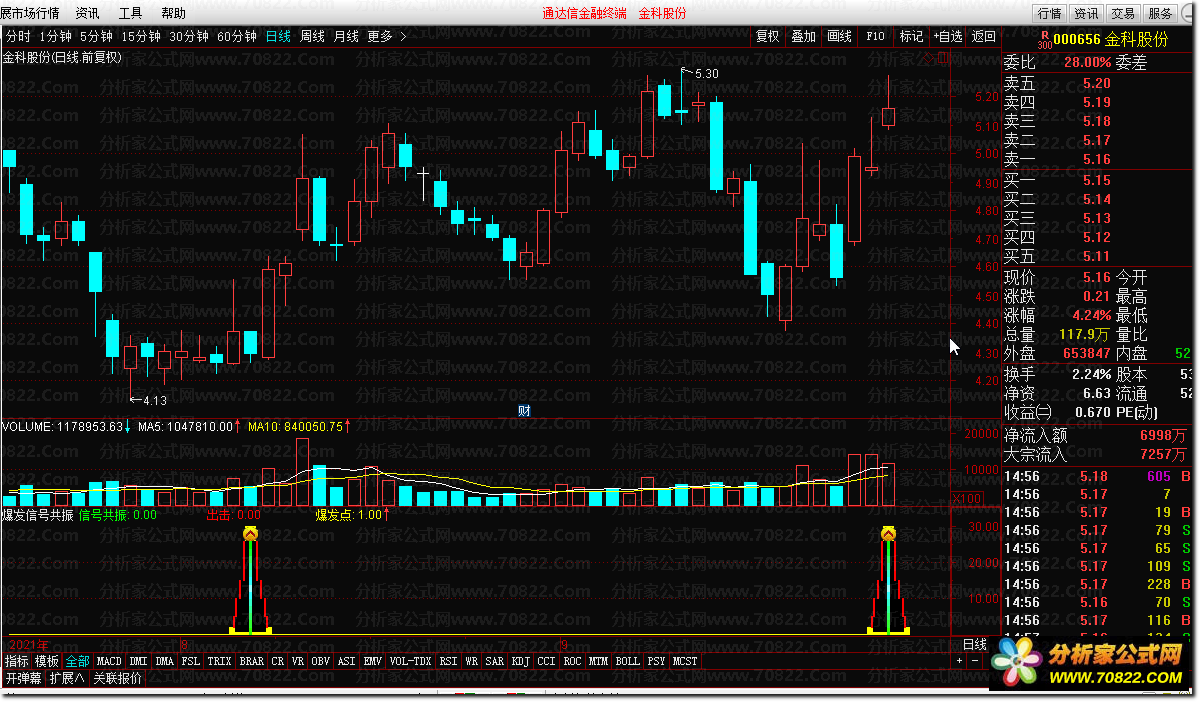The width and height of the screenshot is (1201, 702).
Task: Switch to the 30分钟 period tab
Action: [189, 36]
